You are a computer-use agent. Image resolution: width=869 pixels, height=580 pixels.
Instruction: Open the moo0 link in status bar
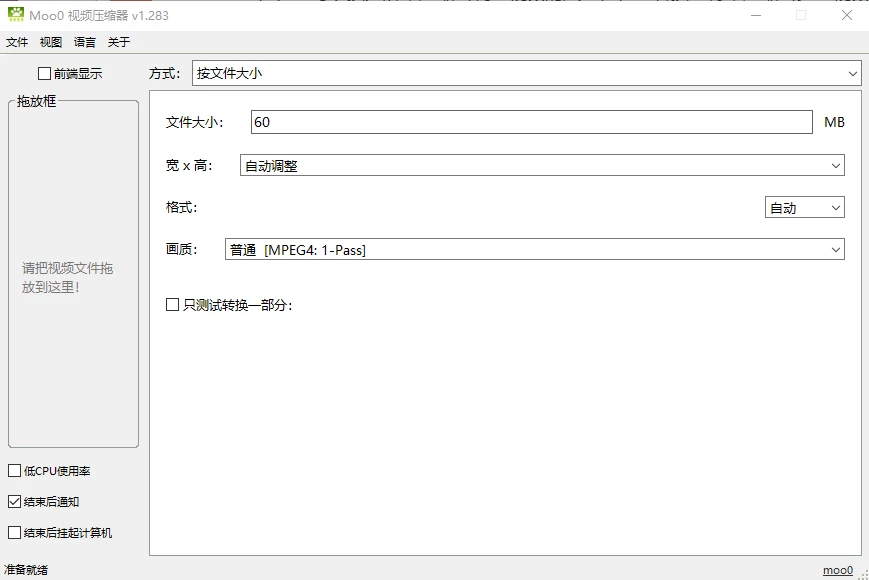[837, 570]
